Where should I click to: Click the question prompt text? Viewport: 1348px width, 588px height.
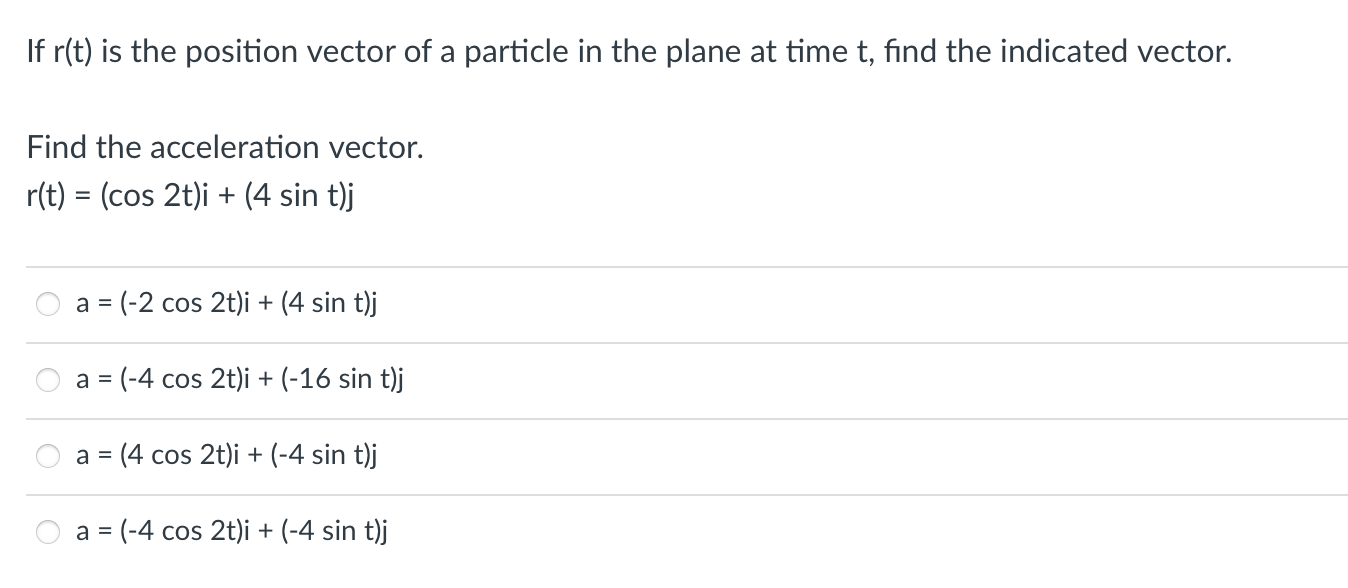click(x=628, y=51)
